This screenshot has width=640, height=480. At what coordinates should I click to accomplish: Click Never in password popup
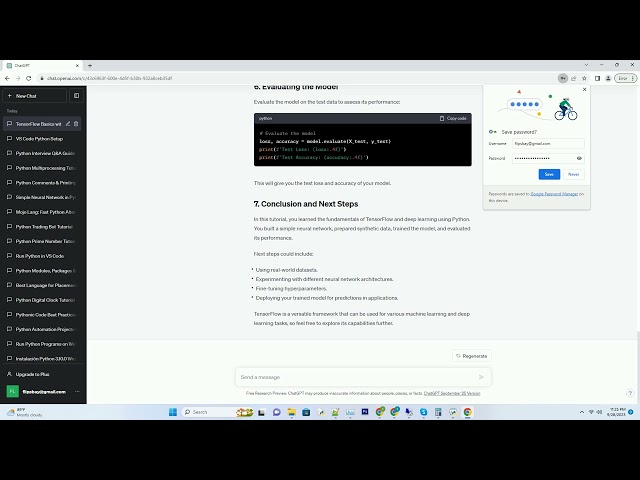(573, 174)
